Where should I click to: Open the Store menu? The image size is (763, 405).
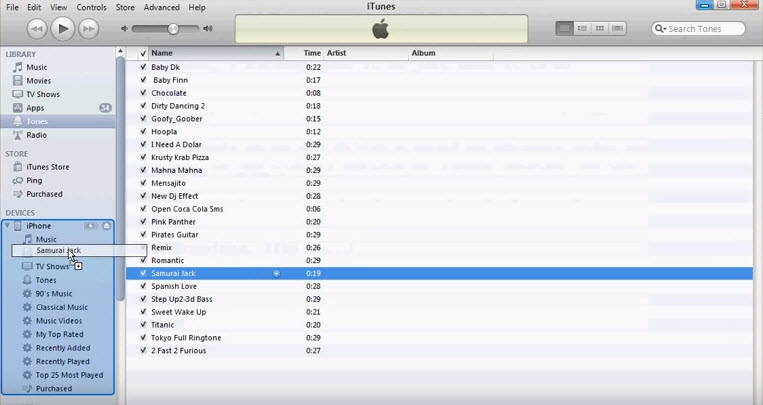pyautogui.click(x=125, y=7)
